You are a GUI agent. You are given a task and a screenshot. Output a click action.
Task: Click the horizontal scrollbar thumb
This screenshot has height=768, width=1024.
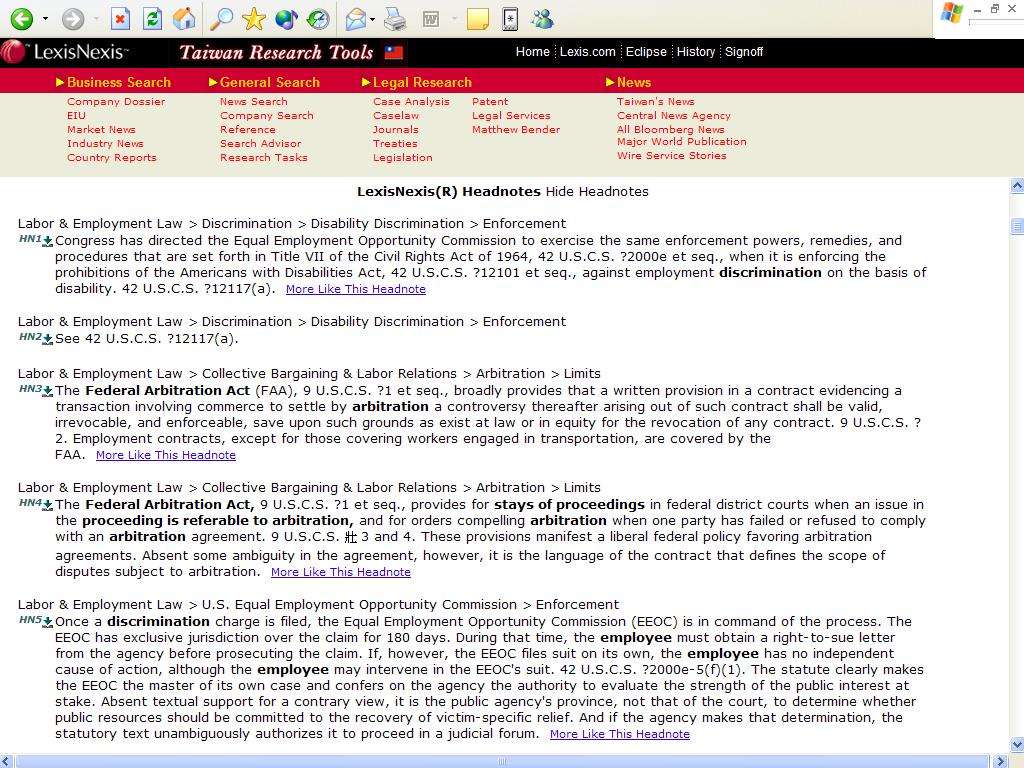(502, 761)
